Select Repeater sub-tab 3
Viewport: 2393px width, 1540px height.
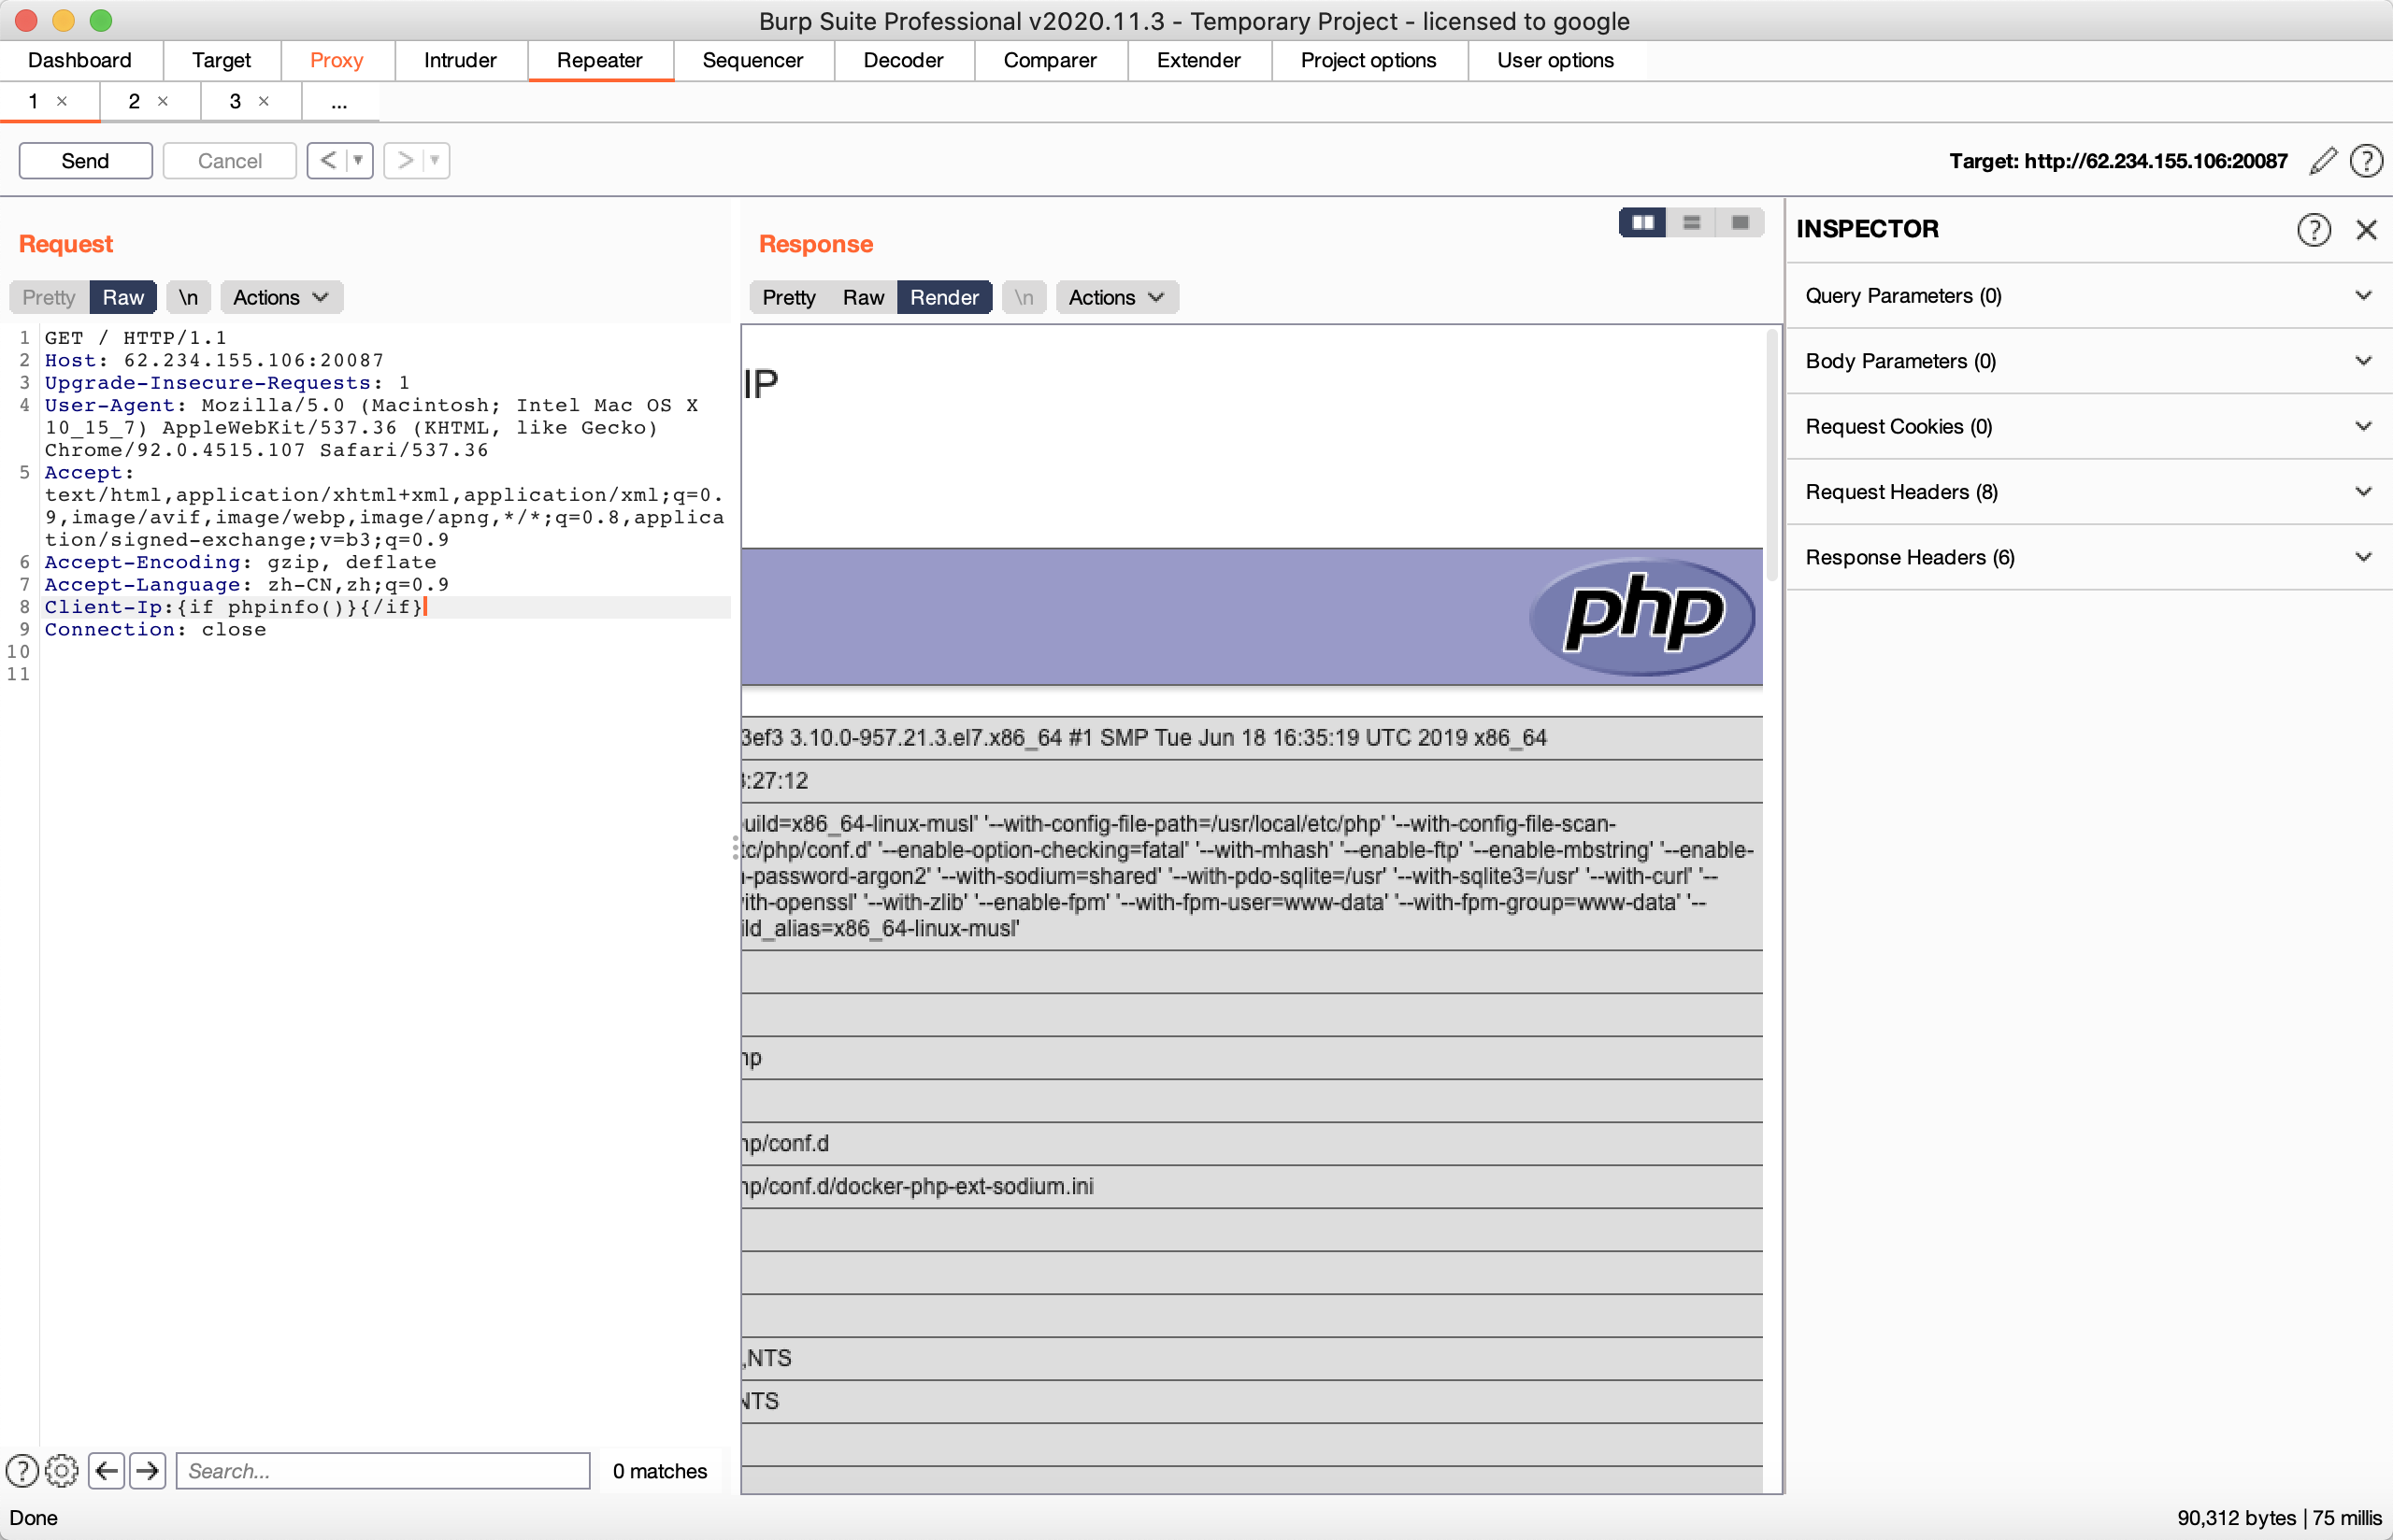pos(235,101)
